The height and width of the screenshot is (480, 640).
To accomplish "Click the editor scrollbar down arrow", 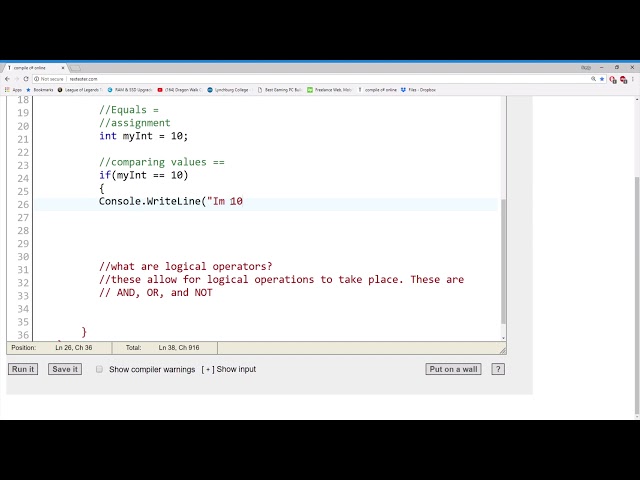I will tap(503, 338).
